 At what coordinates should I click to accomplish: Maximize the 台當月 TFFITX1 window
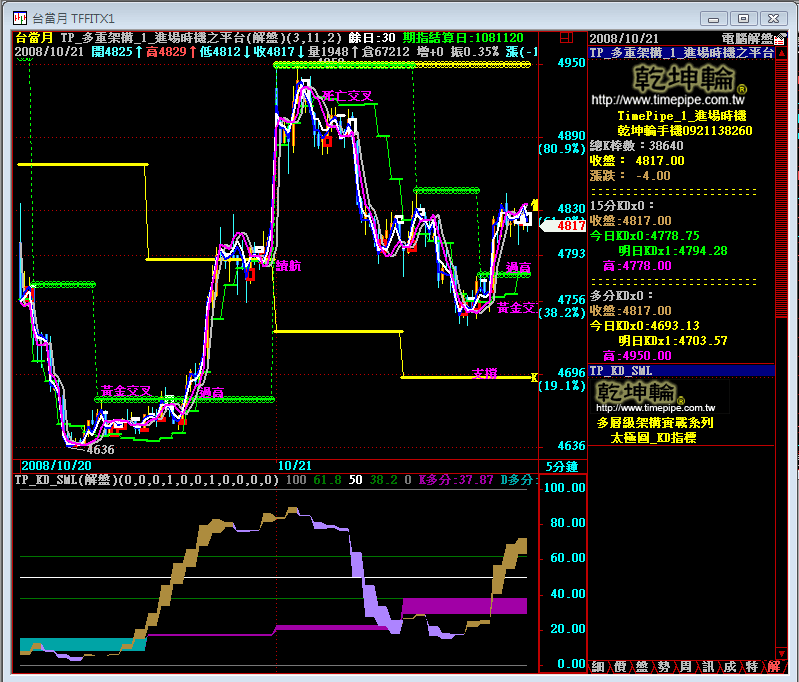[x=743, y=19]
